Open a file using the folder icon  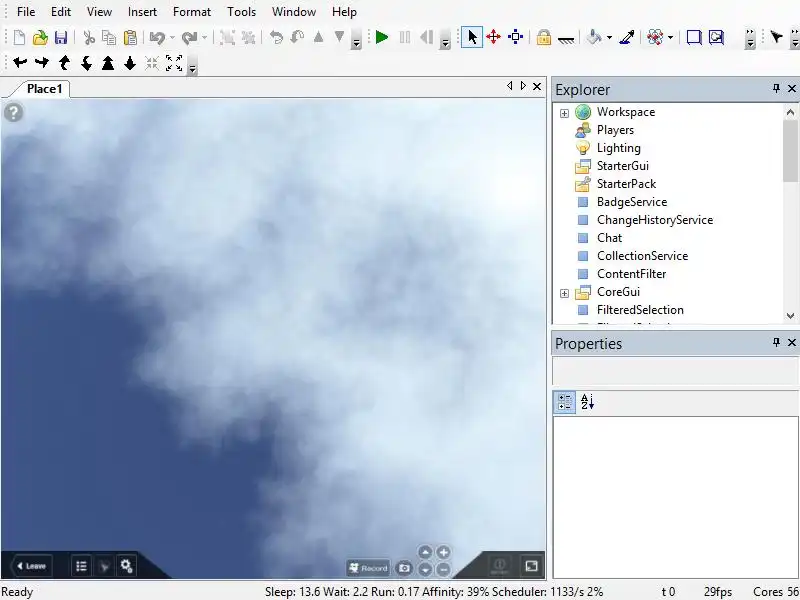point(40,37)
